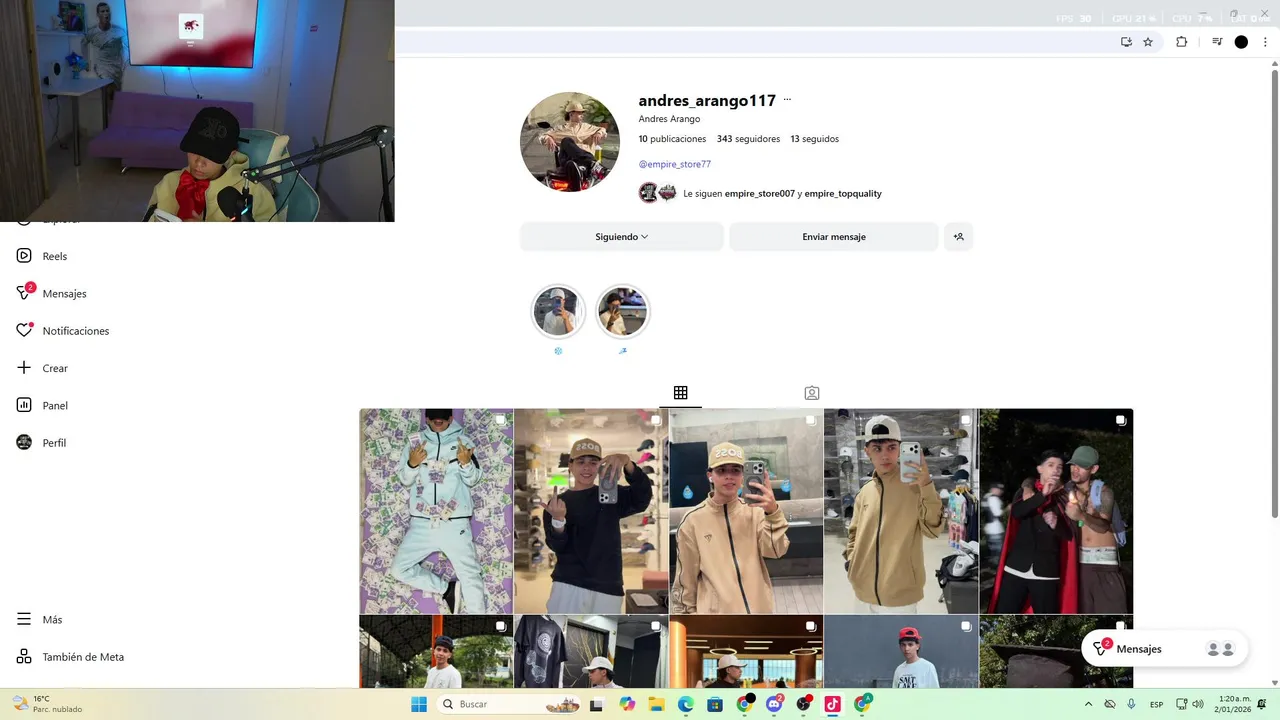Bookmark this page with star icon
The width and height of the screenshot is (1280, 720).
tap(1148, 42)
